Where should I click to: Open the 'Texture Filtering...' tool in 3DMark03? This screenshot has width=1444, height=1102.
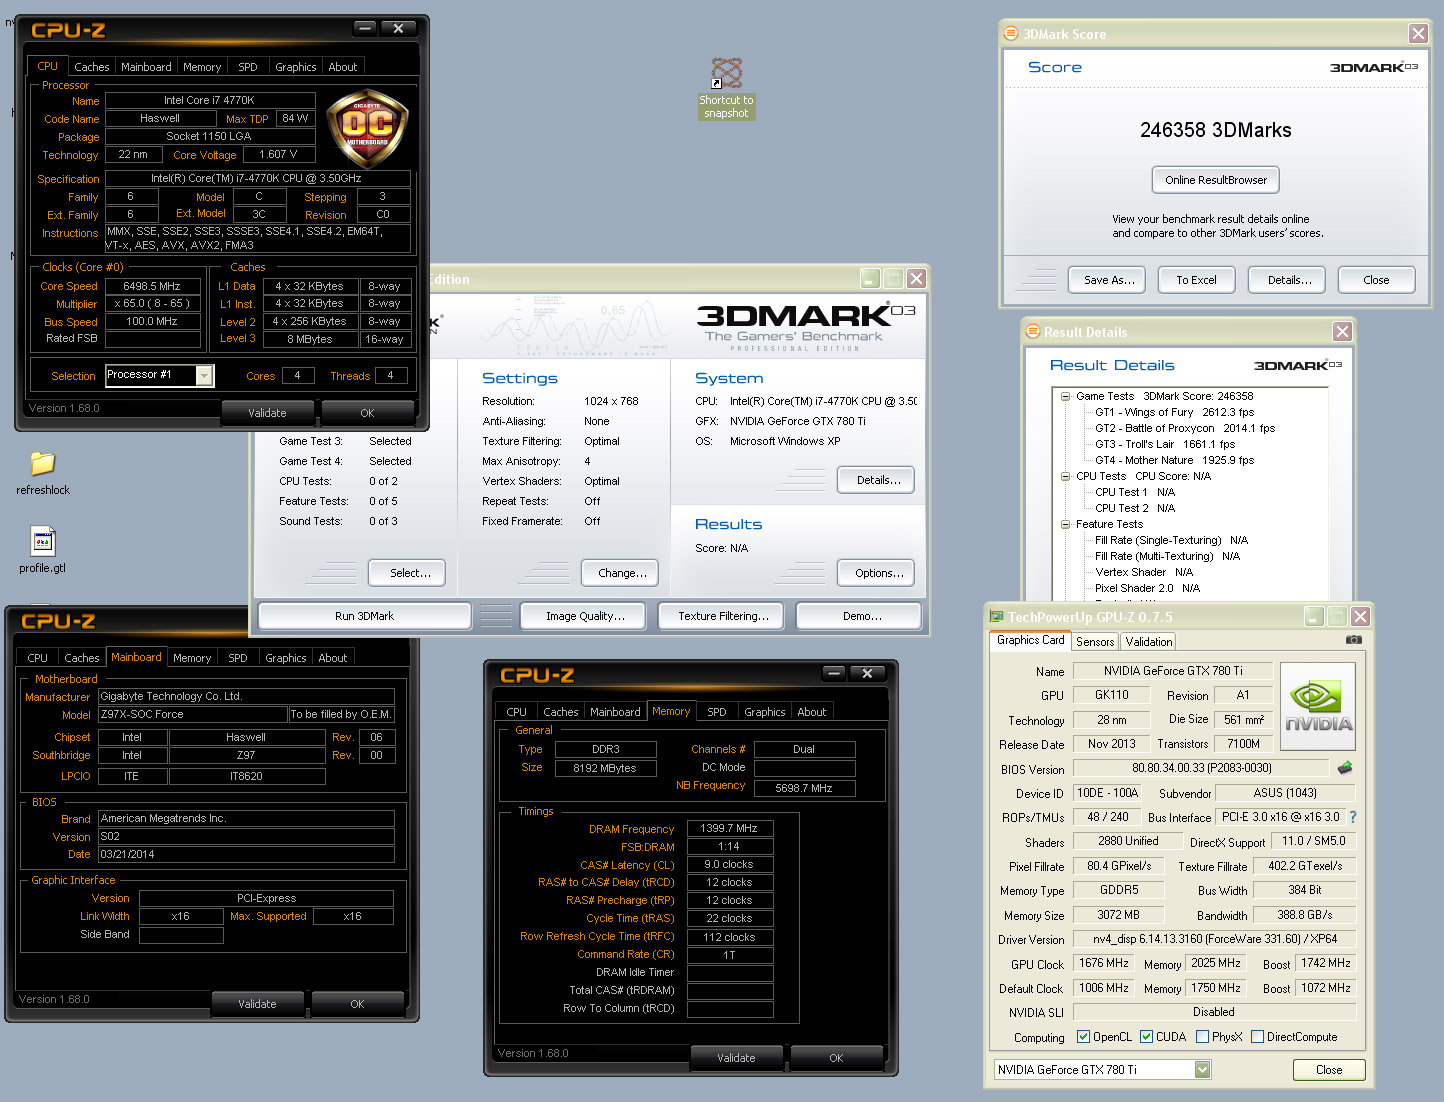723,616
